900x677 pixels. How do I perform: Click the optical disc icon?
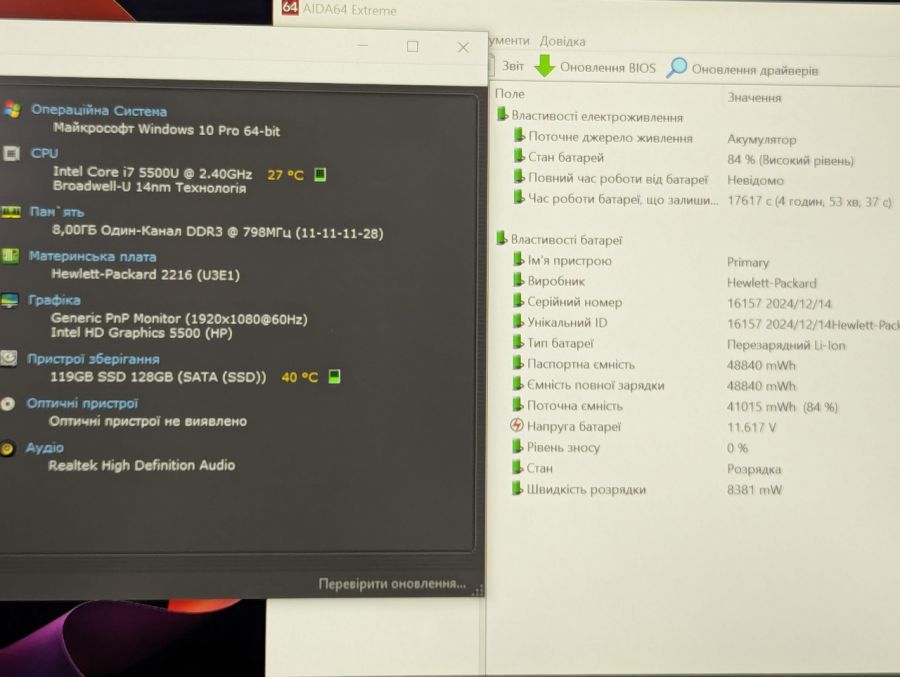click(x=7, y=404)
